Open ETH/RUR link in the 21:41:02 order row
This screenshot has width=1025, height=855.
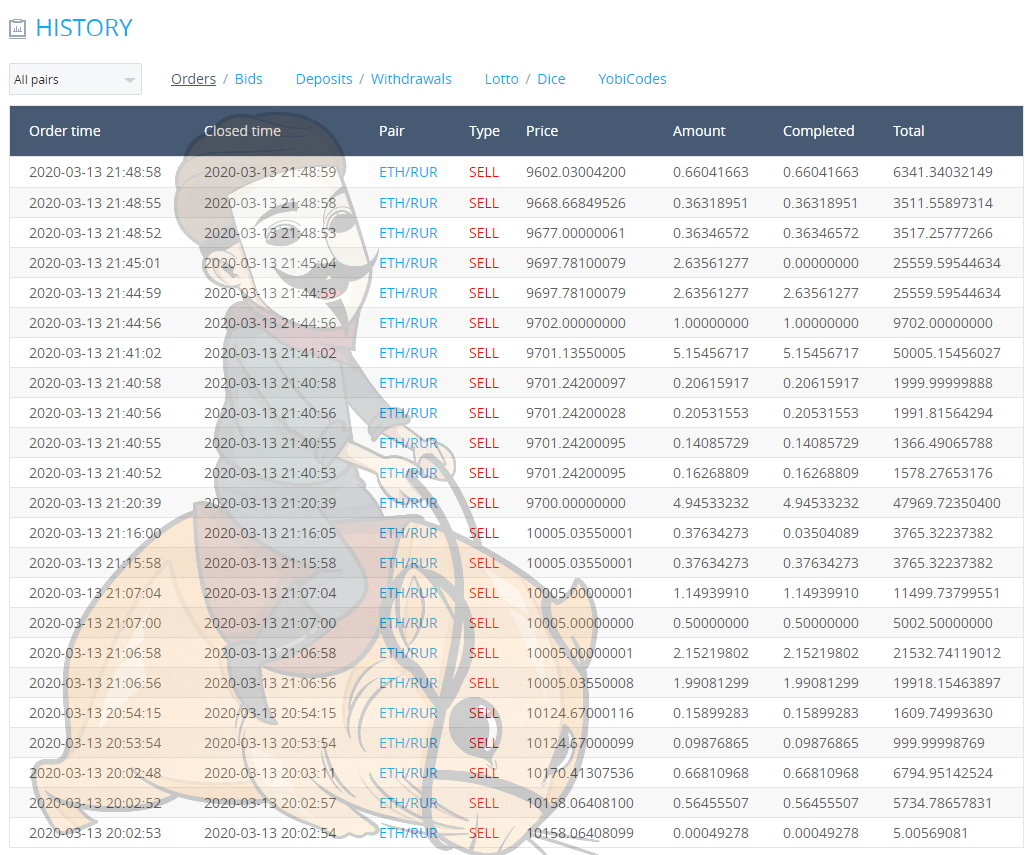click(409, 353)
